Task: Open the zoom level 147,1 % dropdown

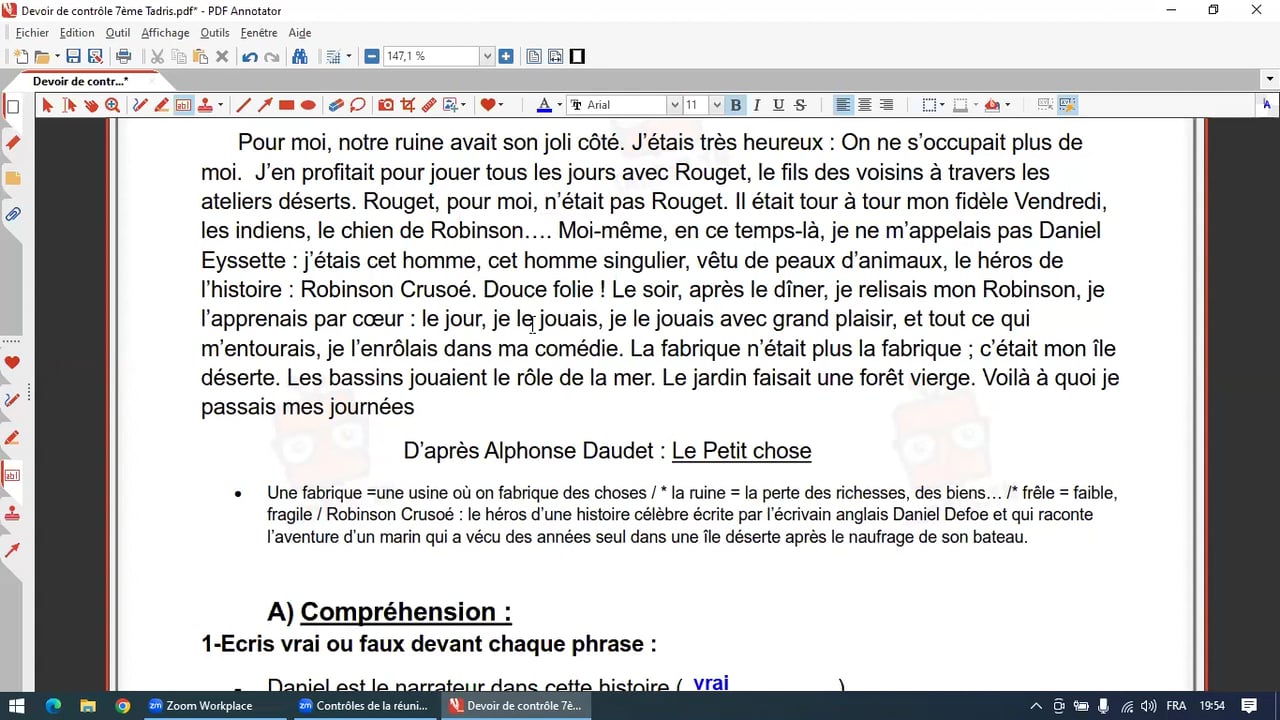Action: pos(488,57)
